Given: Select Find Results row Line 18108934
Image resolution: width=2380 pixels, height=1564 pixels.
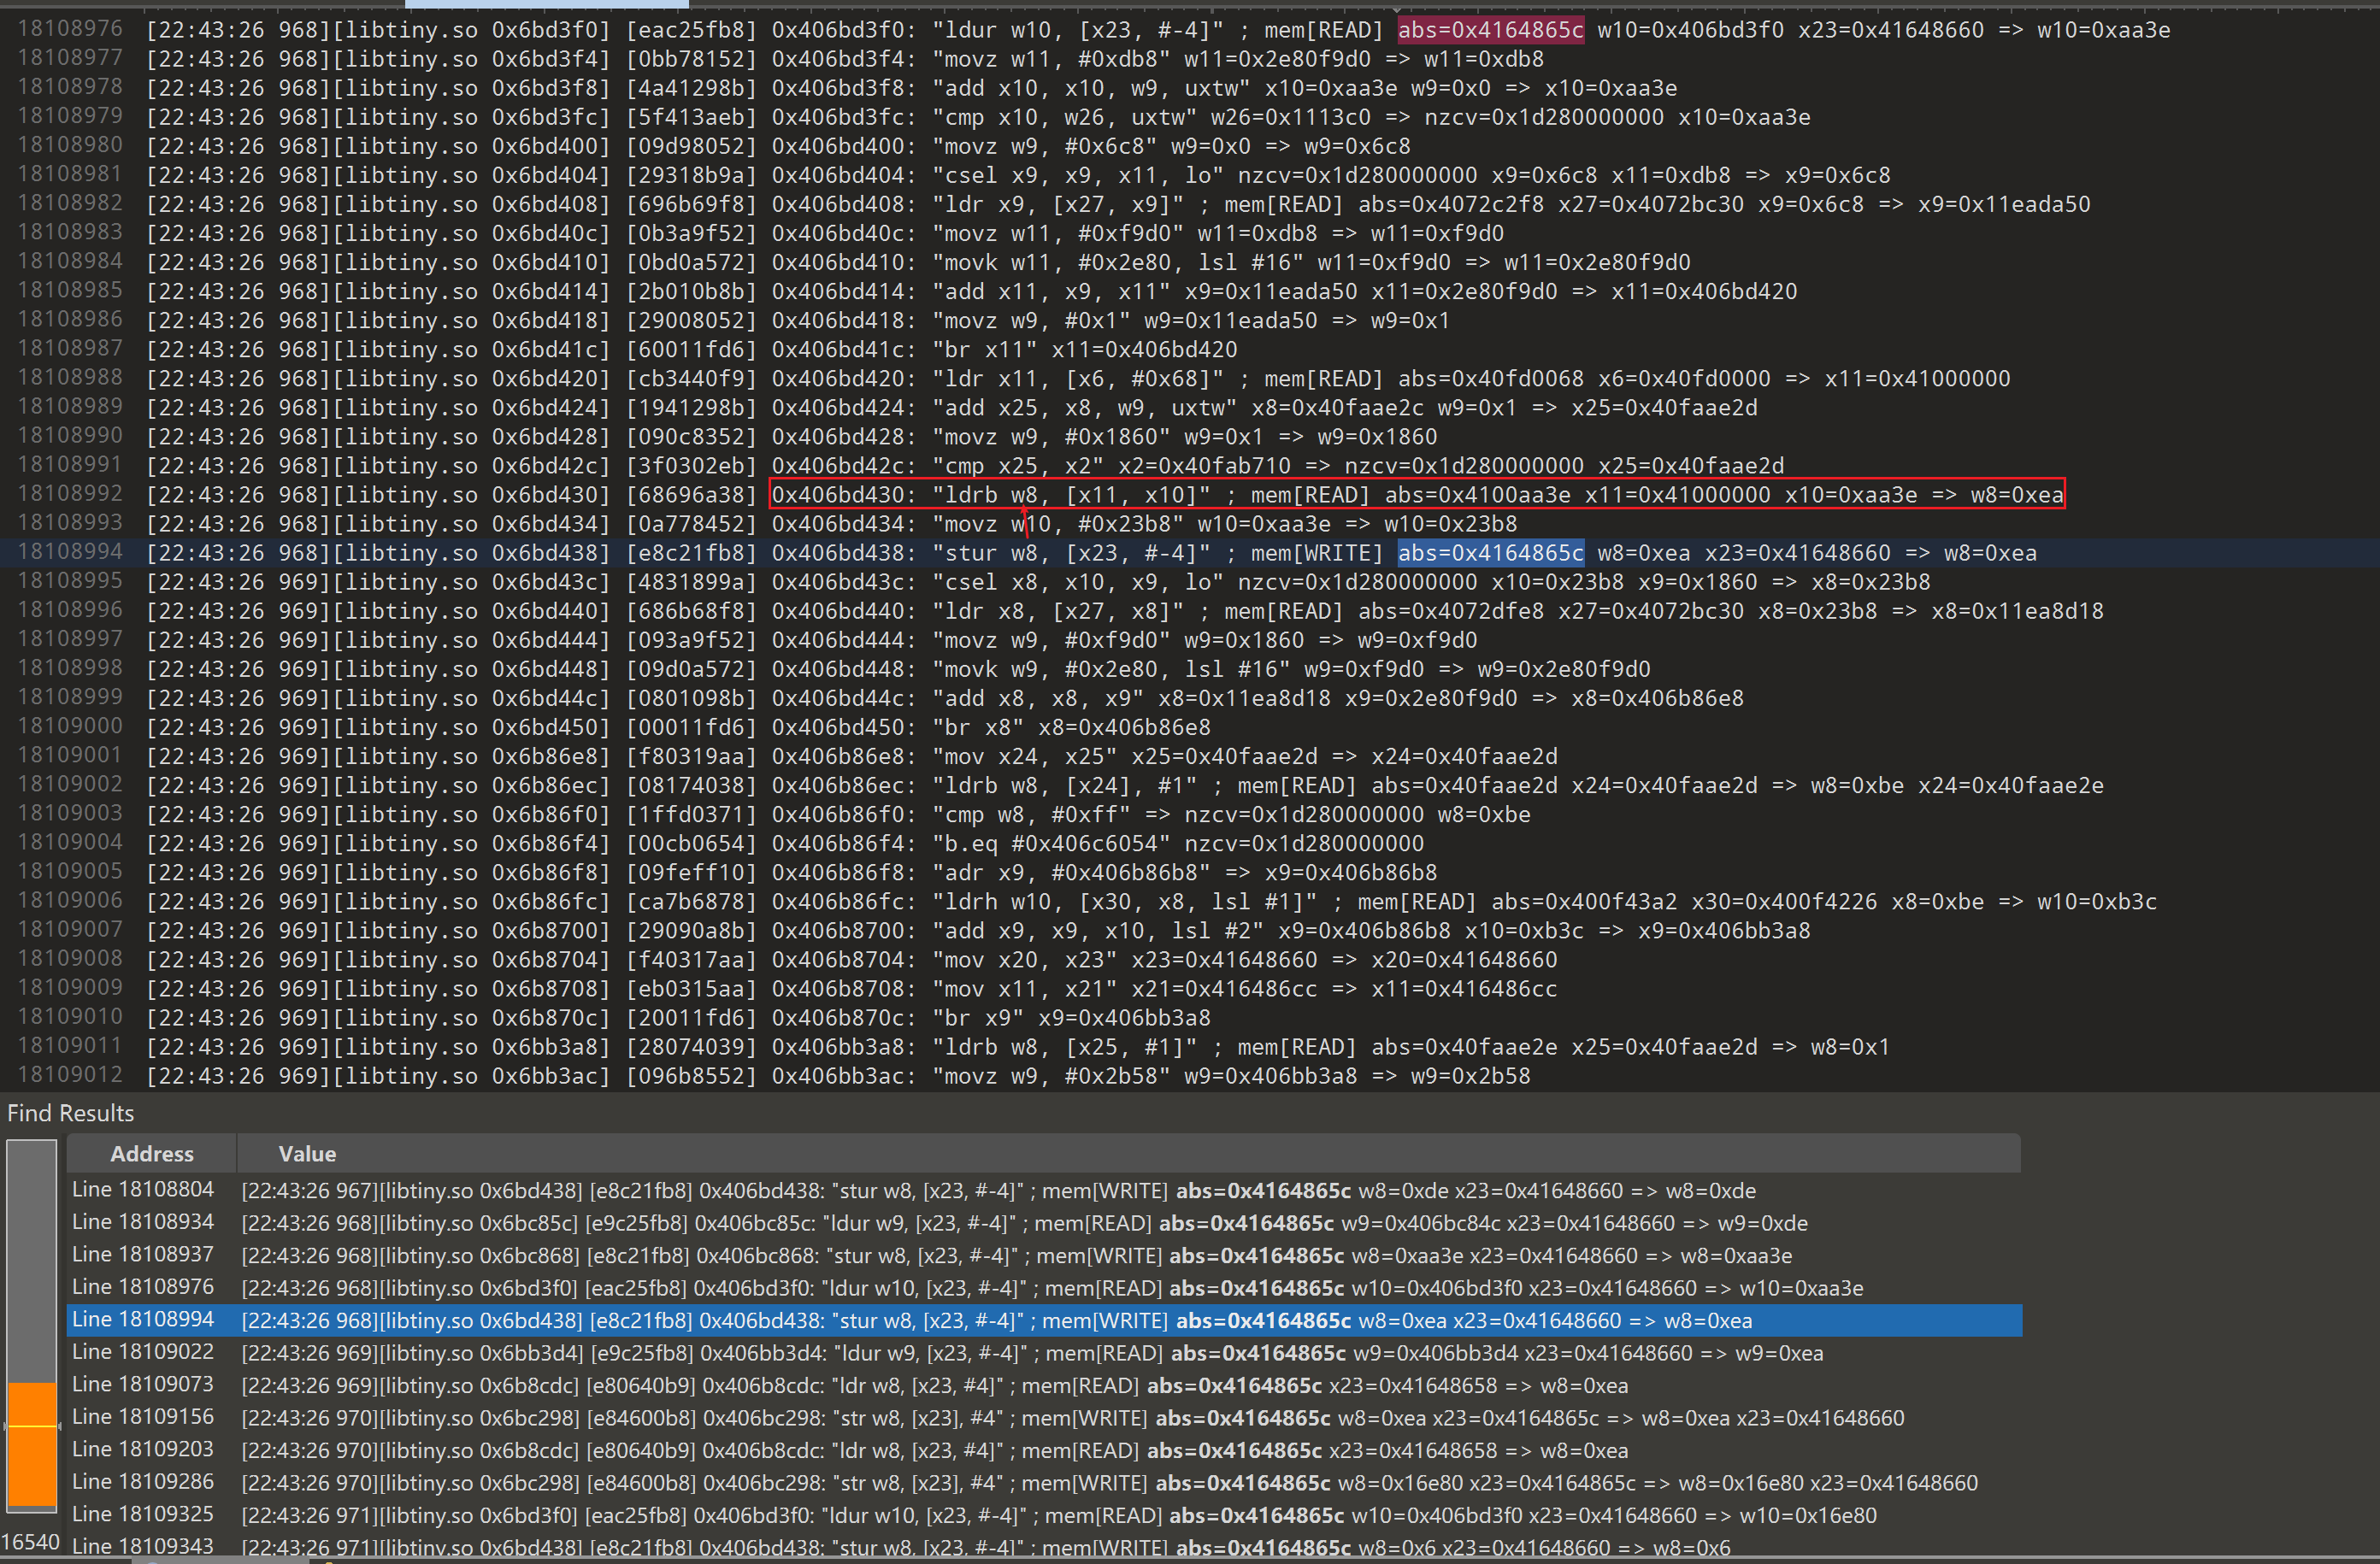Looking at the screenshot, I should [1044, 1222].
